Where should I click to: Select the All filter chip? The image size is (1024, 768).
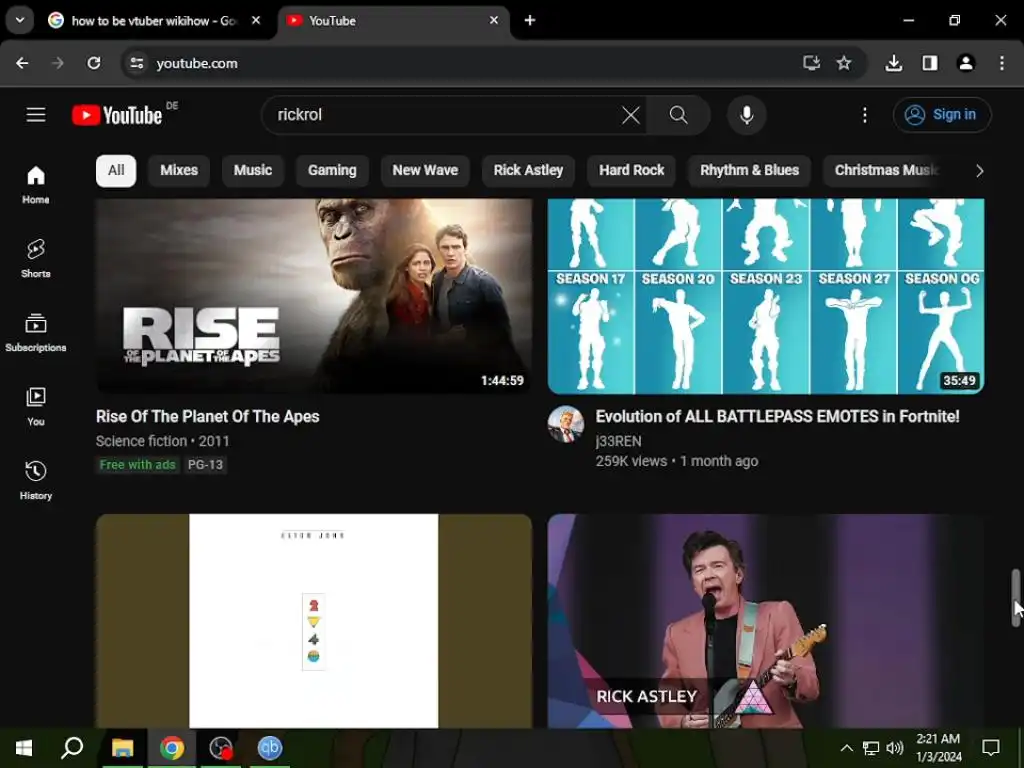click(116, 170)
